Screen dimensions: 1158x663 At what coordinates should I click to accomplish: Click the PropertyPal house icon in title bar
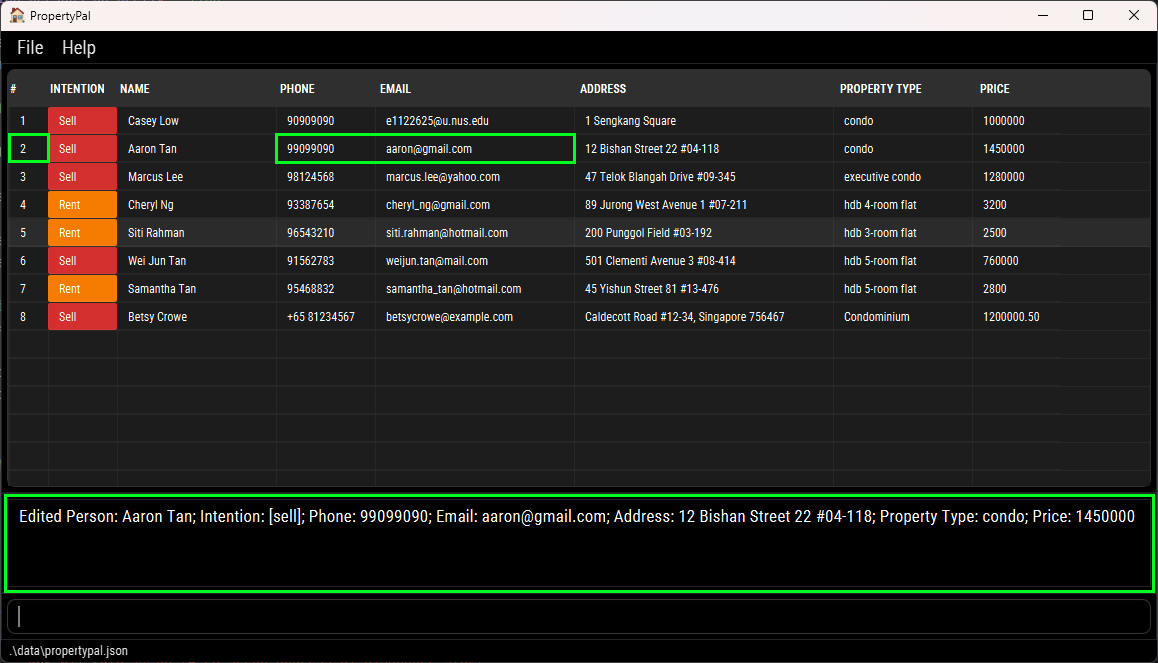17,15
